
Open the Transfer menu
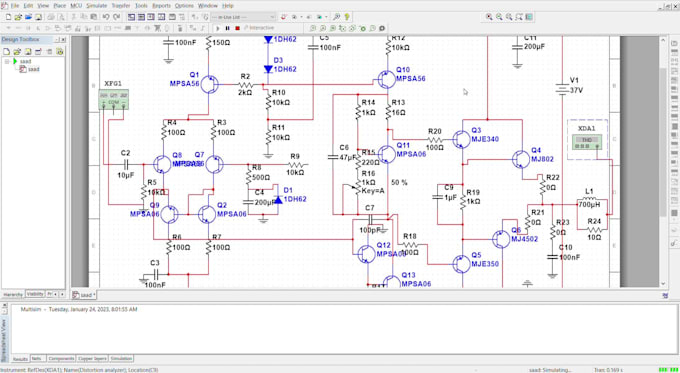coord(121,6)
